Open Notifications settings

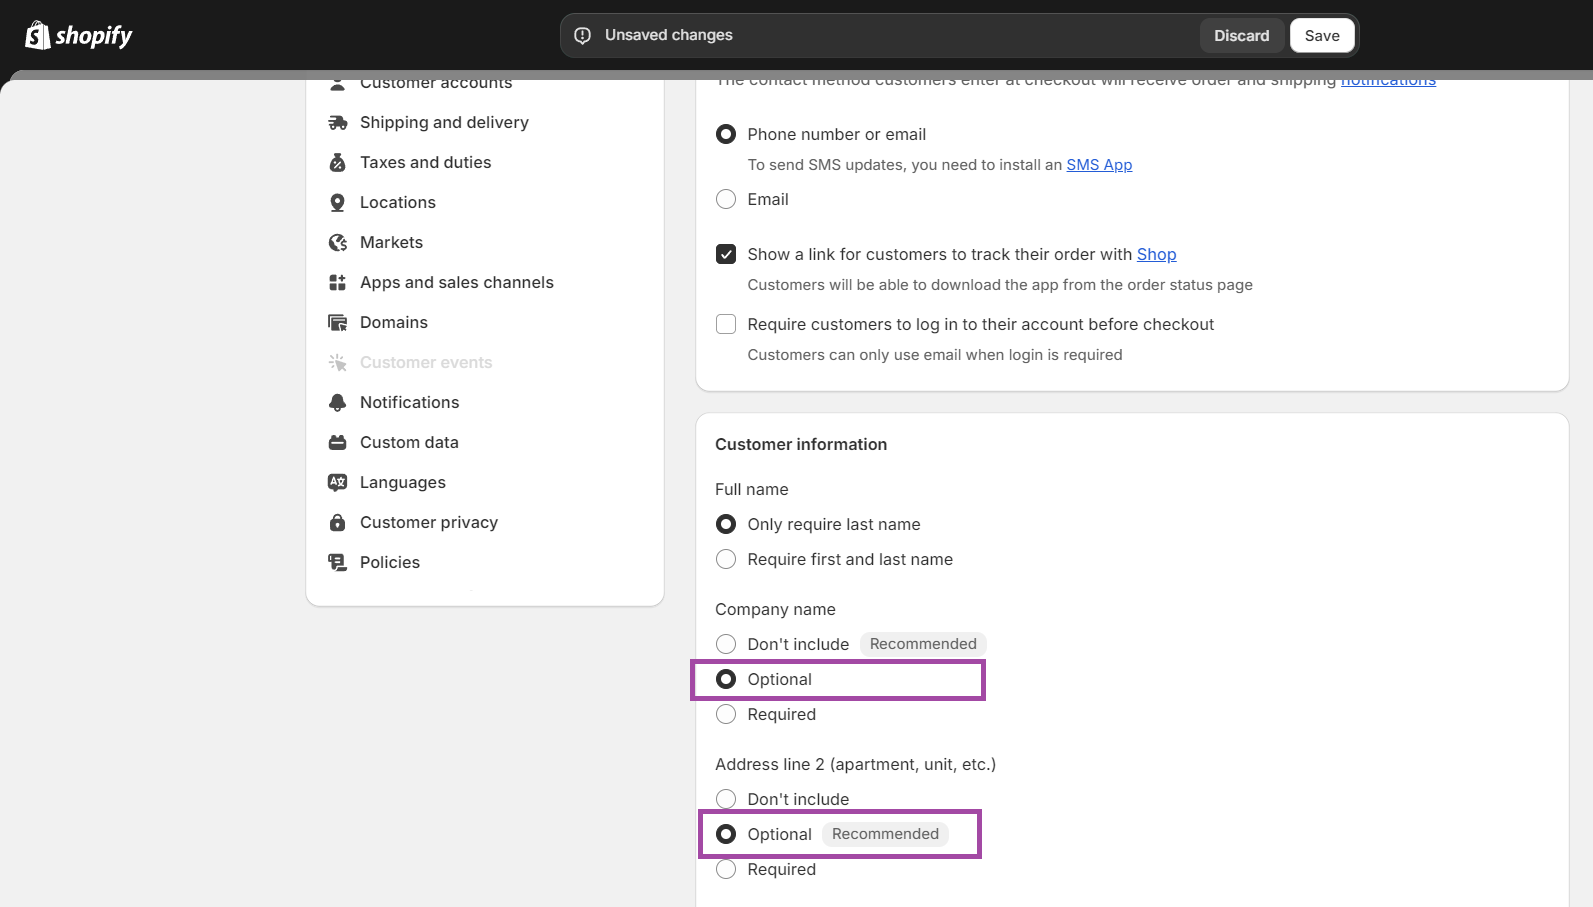click(409, 403)
